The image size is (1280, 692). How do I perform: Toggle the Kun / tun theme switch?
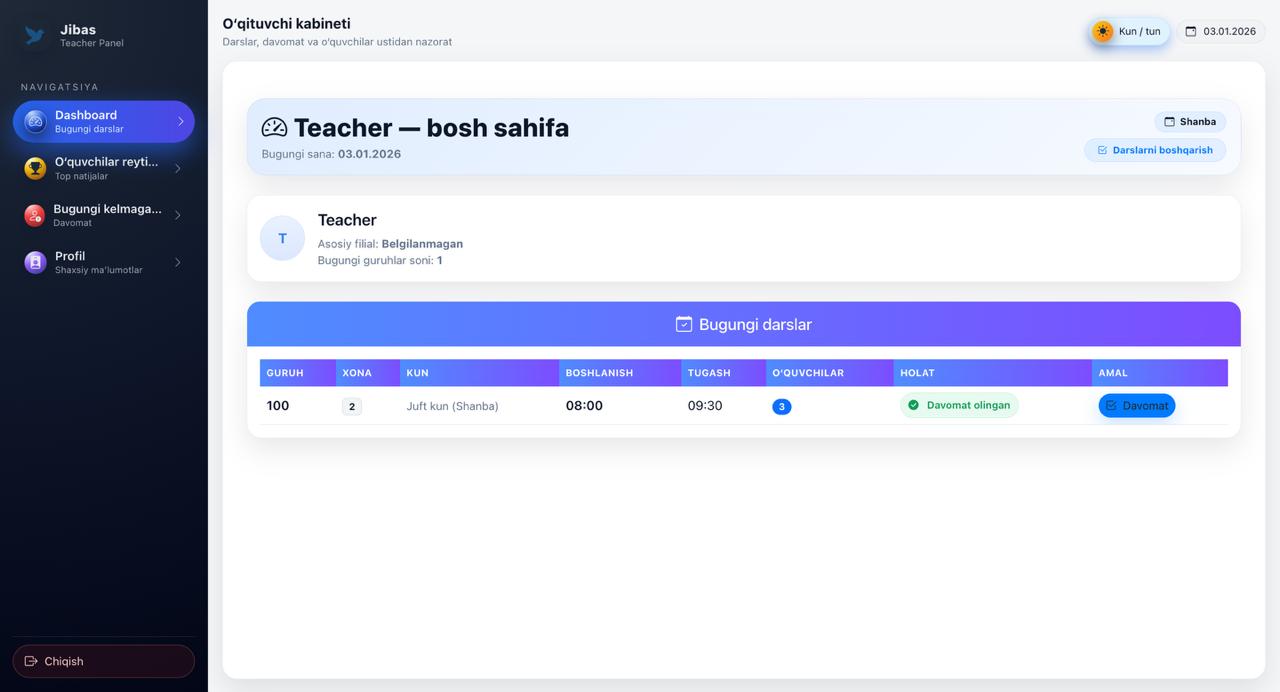1129,32
